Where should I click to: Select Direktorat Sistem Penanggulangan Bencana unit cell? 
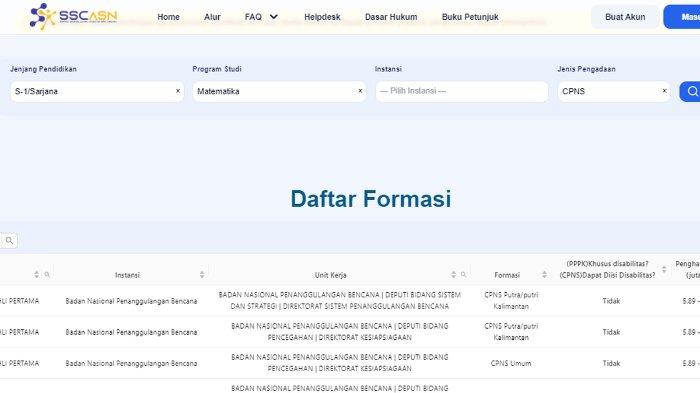[339, 301]
